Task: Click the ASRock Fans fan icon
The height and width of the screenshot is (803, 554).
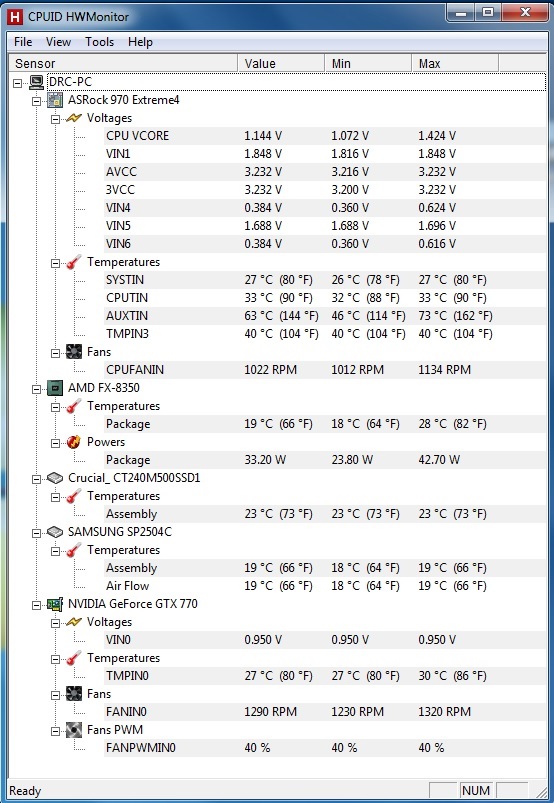Action: 74,352
